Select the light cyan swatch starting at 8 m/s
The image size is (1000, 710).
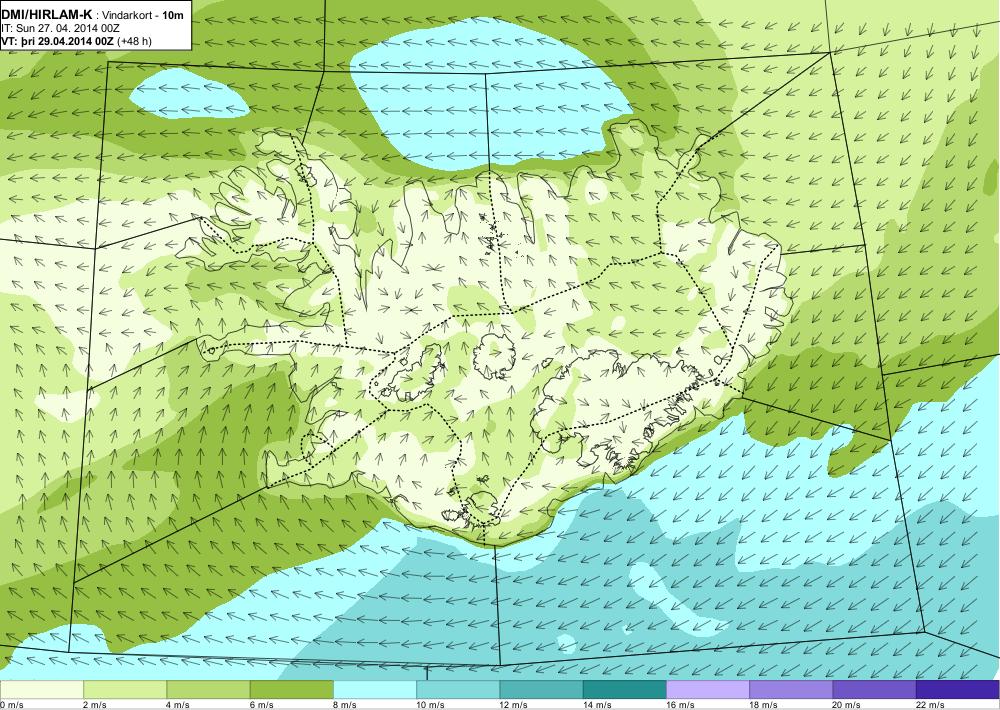[375, 690]
